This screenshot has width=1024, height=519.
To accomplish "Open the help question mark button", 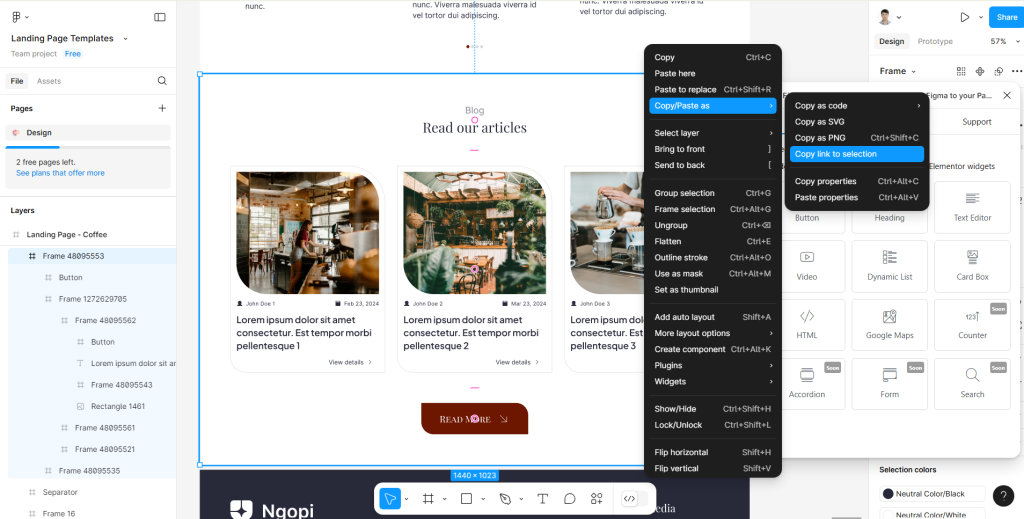I will 1003,495.
